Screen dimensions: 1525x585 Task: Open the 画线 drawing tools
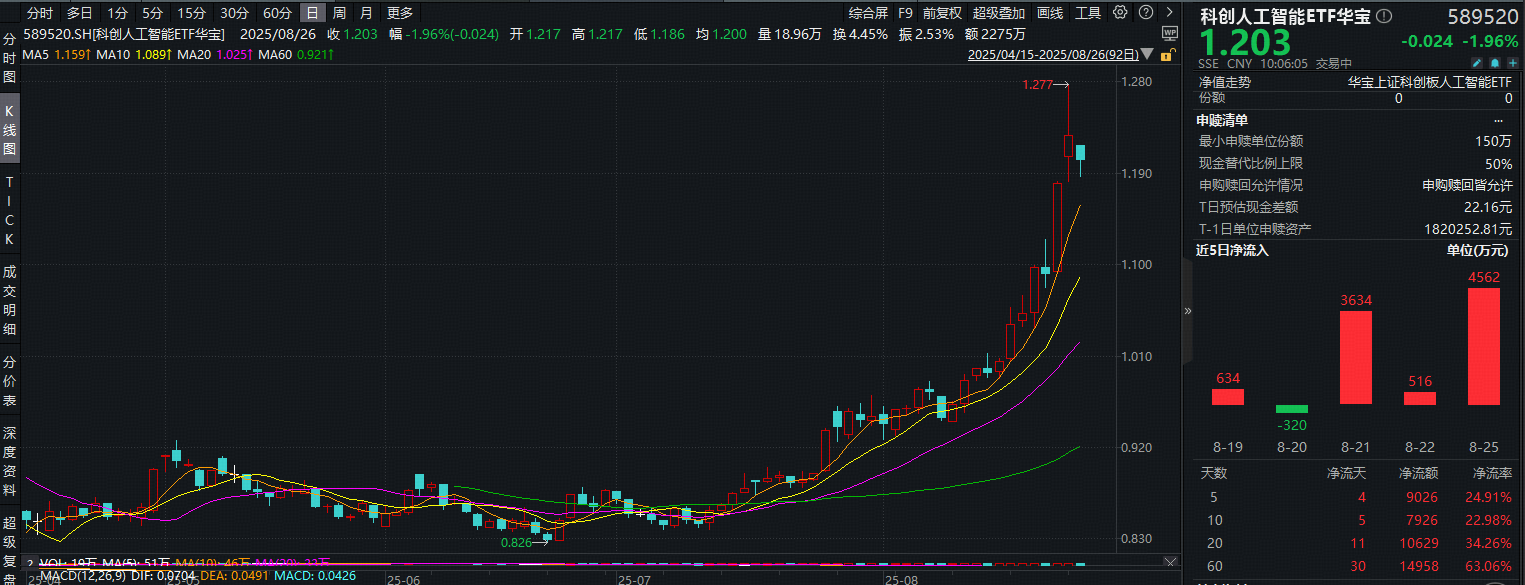tap(1050, 13)
